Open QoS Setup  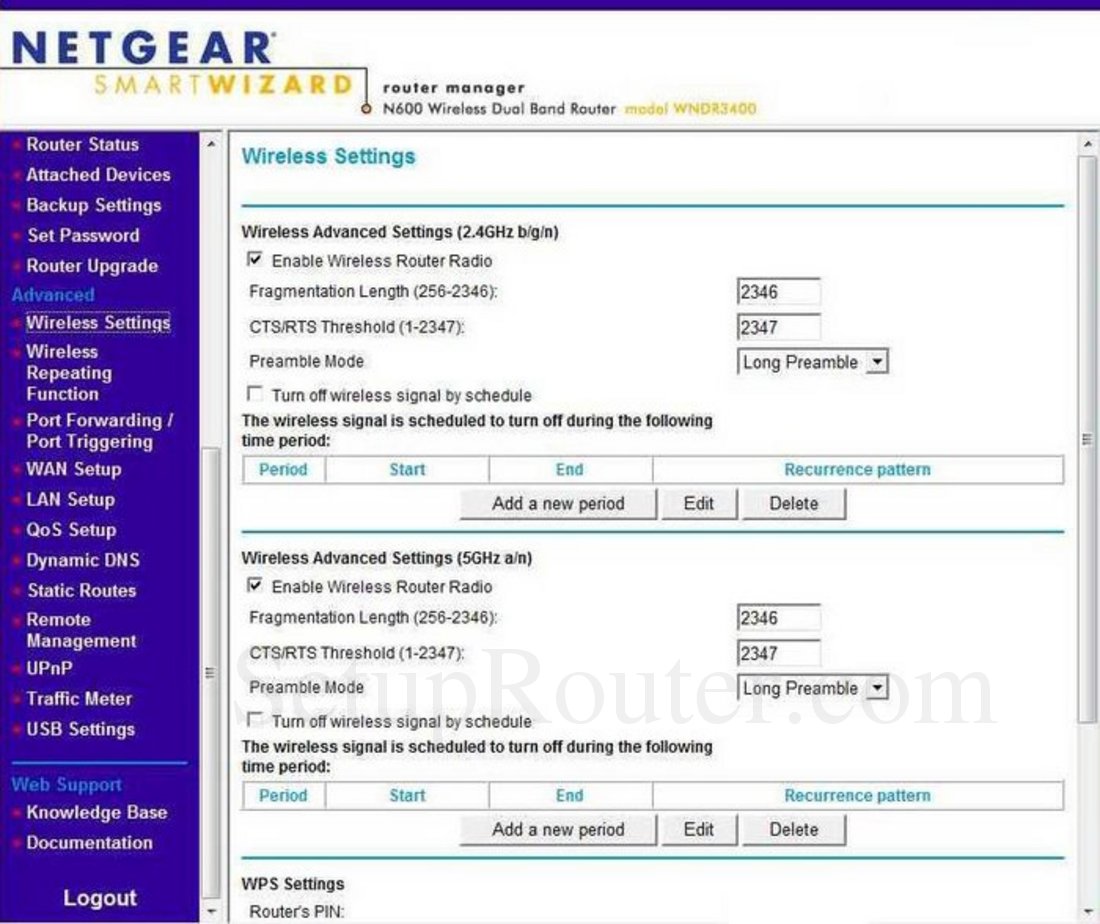tap(70, 530)
